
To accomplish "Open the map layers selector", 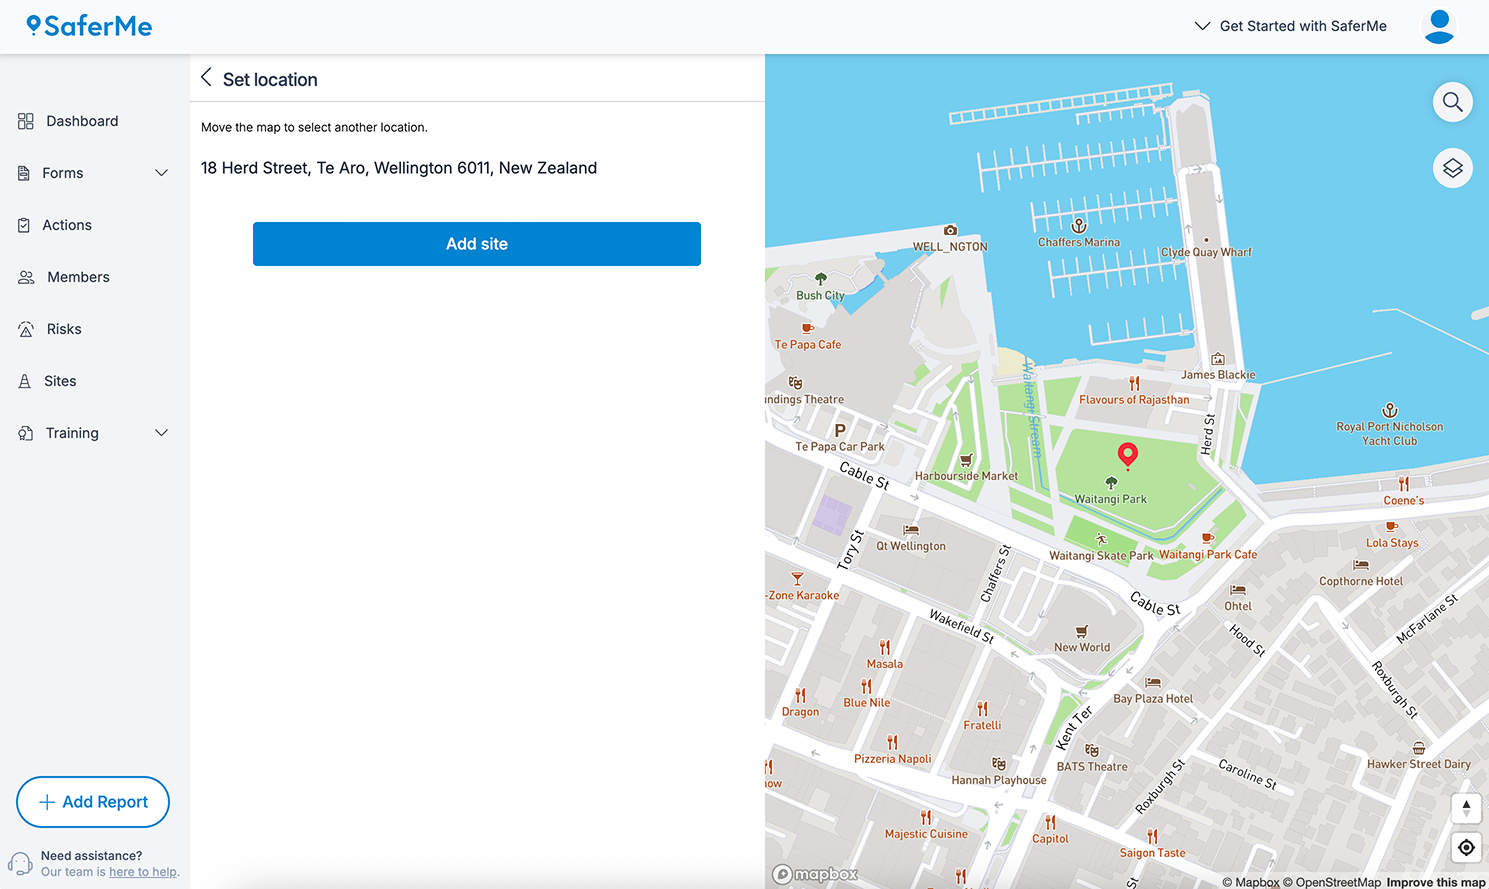I will pyautogui.click(x=1452, y=168).
